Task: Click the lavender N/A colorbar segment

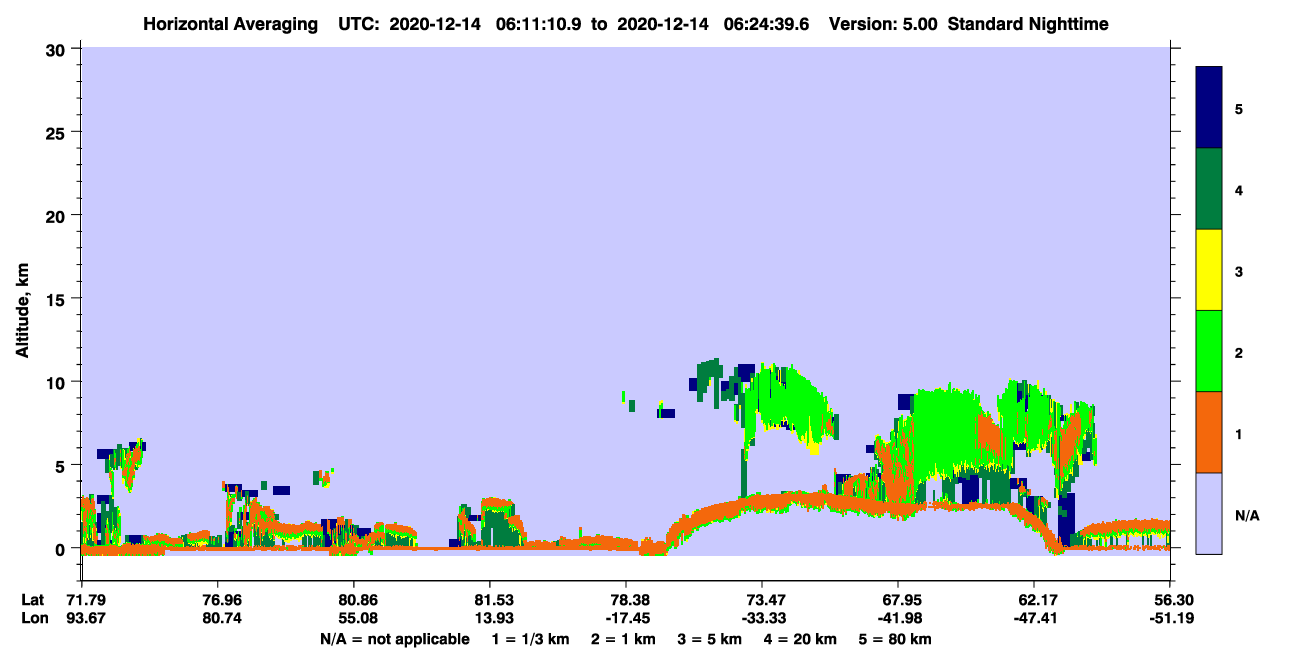Action: click(1209, 513)
